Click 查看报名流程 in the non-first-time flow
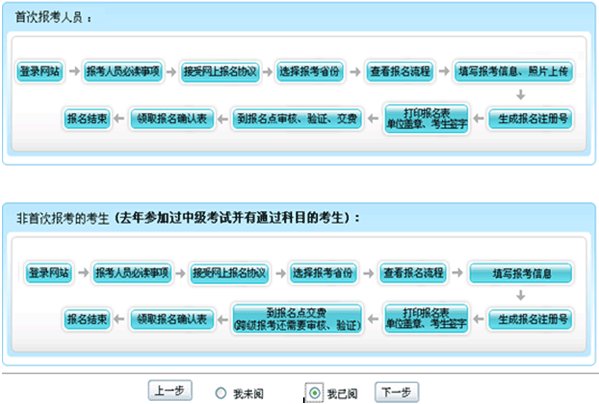This screenshot has height=404, width=599. pos(413,273)
